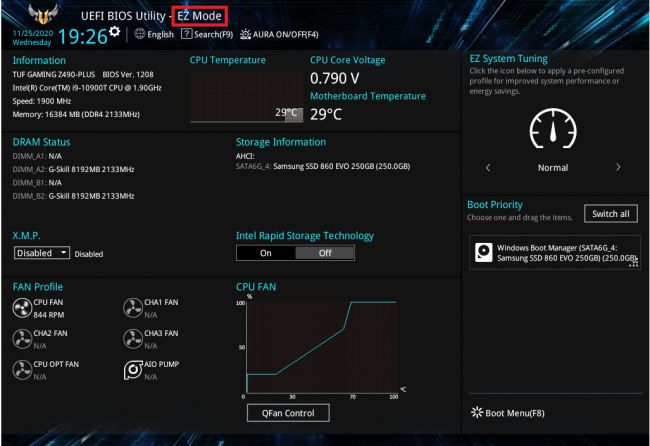Click the DIMM_B1 N/A entry
This screenshot has width=650, height=446.
pyautogui.click(x=37, y=182)
